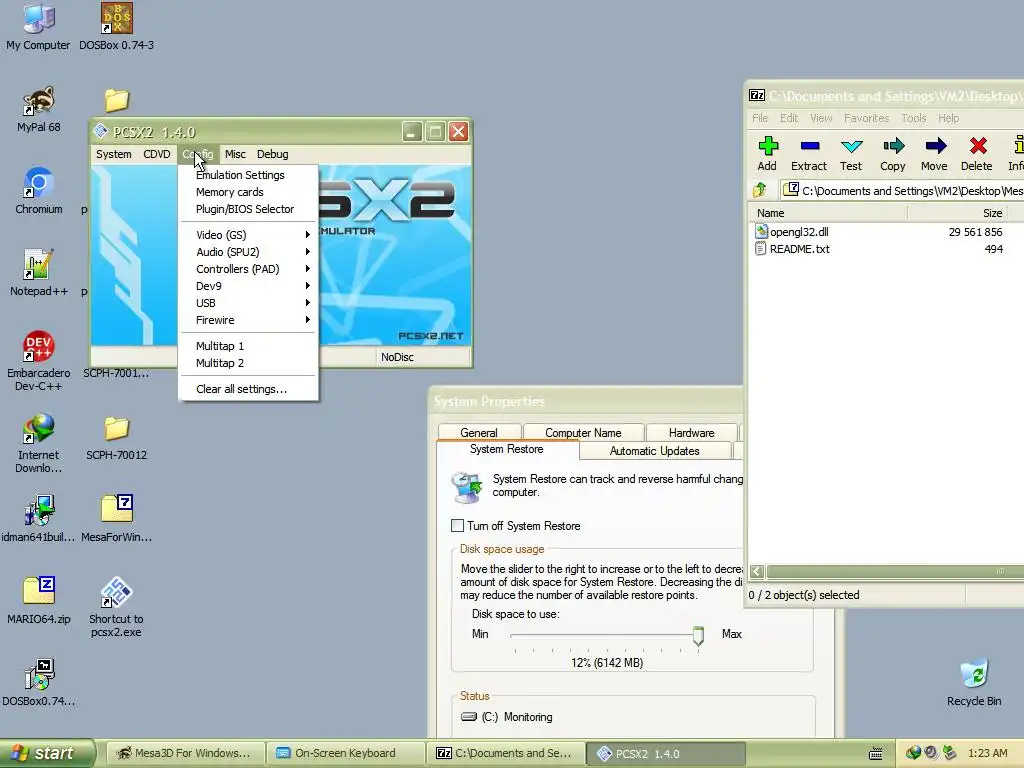The height and width of the screenshot is (768, 1024).
Task: Toggle Multitap 1 menu entry
Action: pyautogui.click(x=248, y=345)
